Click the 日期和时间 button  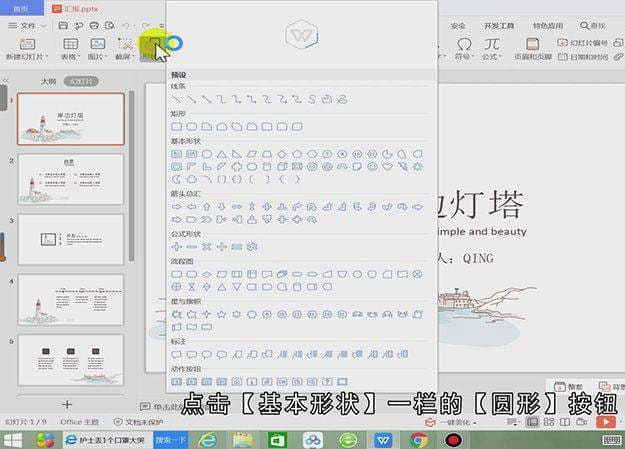[583, 57]
